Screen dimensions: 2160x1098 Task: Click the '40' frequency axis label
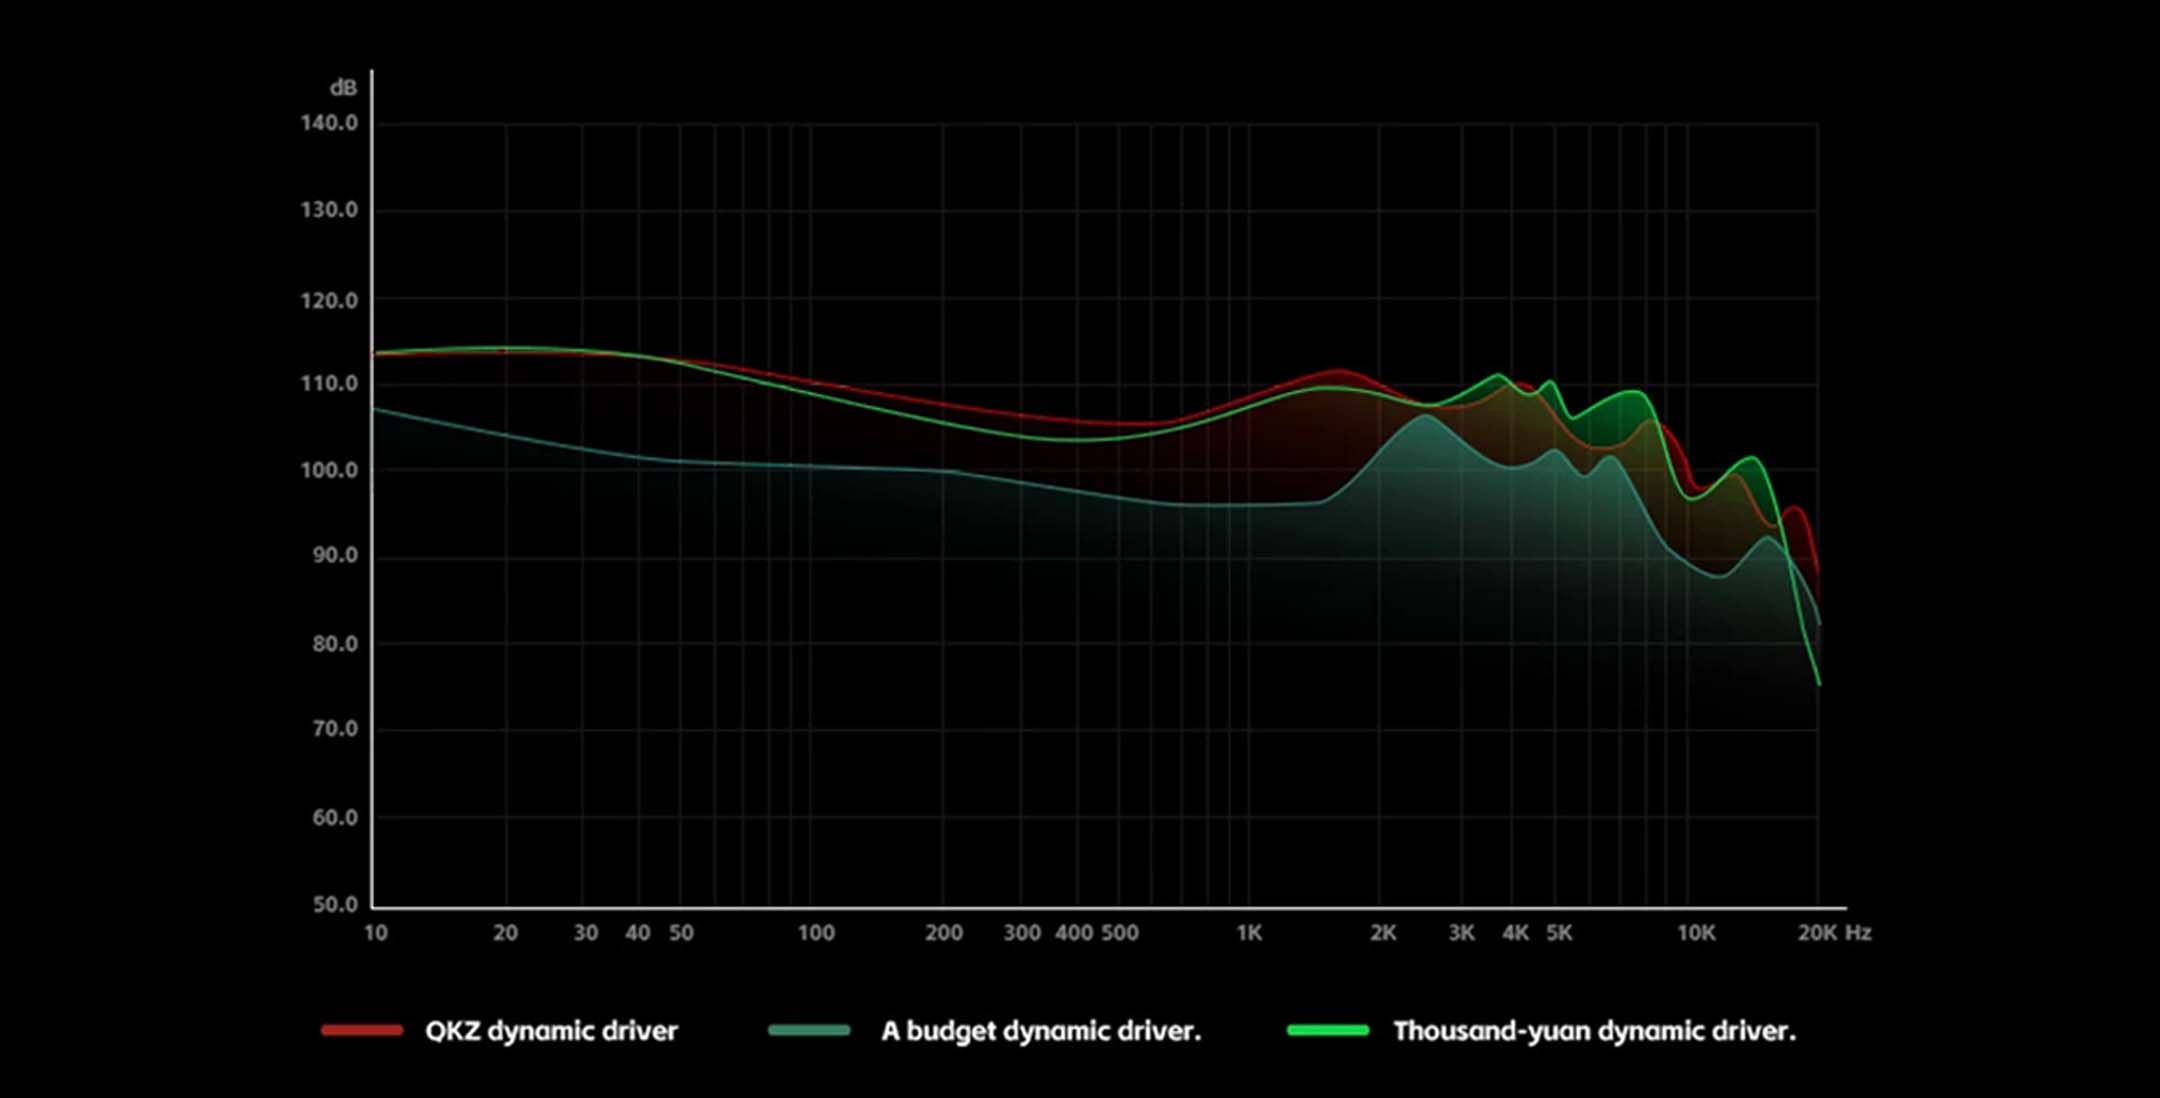tap(638, 933)
